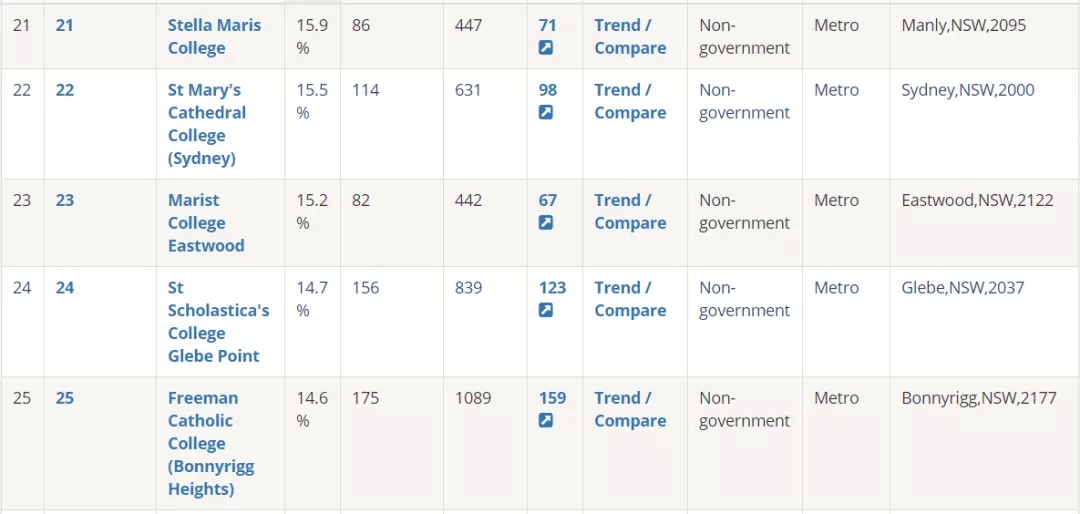
Task: Open St Scholastica's College Glebe Point link
Action: pyautogui.click(x=218, y=322)
